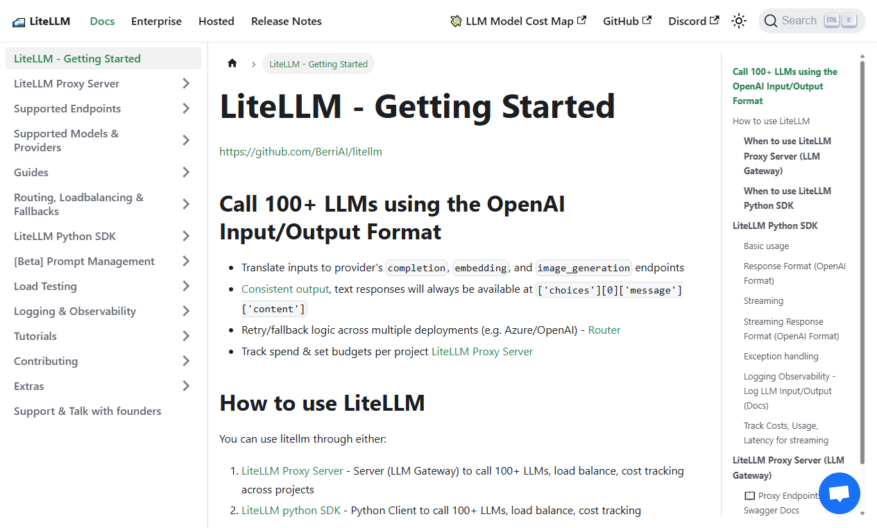The height and width of the screenshot is (528, 877).
Task: Select LiteLLM - Getting Started in the sidebar
Action: click(x=103, y=58)
